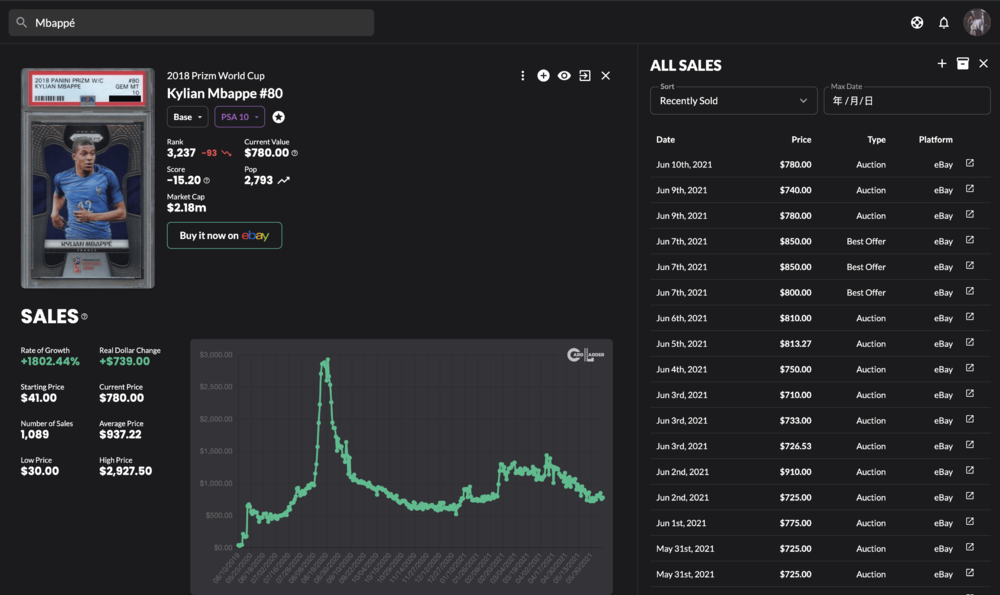This screenshot has height=595, width=1000.
Task: Click the Score info icon
Action: [207, 180]
